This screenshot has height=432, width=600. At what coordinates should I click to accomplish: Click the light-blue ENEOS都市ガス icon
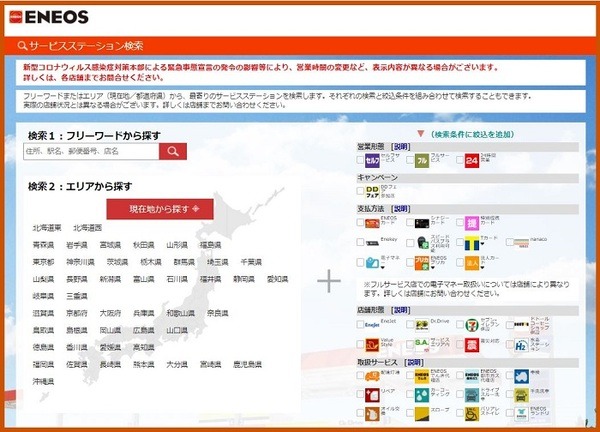click(471, 376)
